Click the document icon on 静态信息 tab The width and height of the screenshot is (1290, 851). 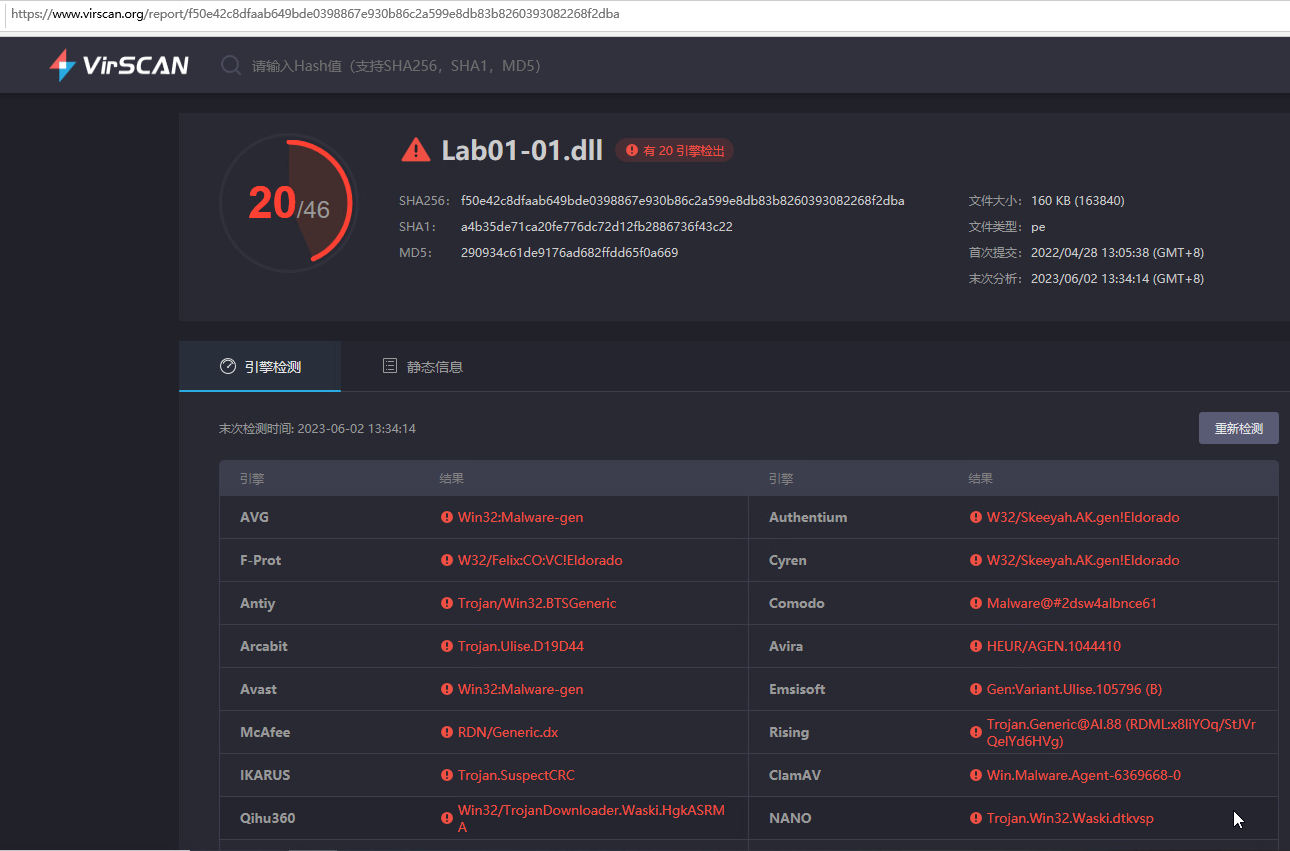pos(390,367)
